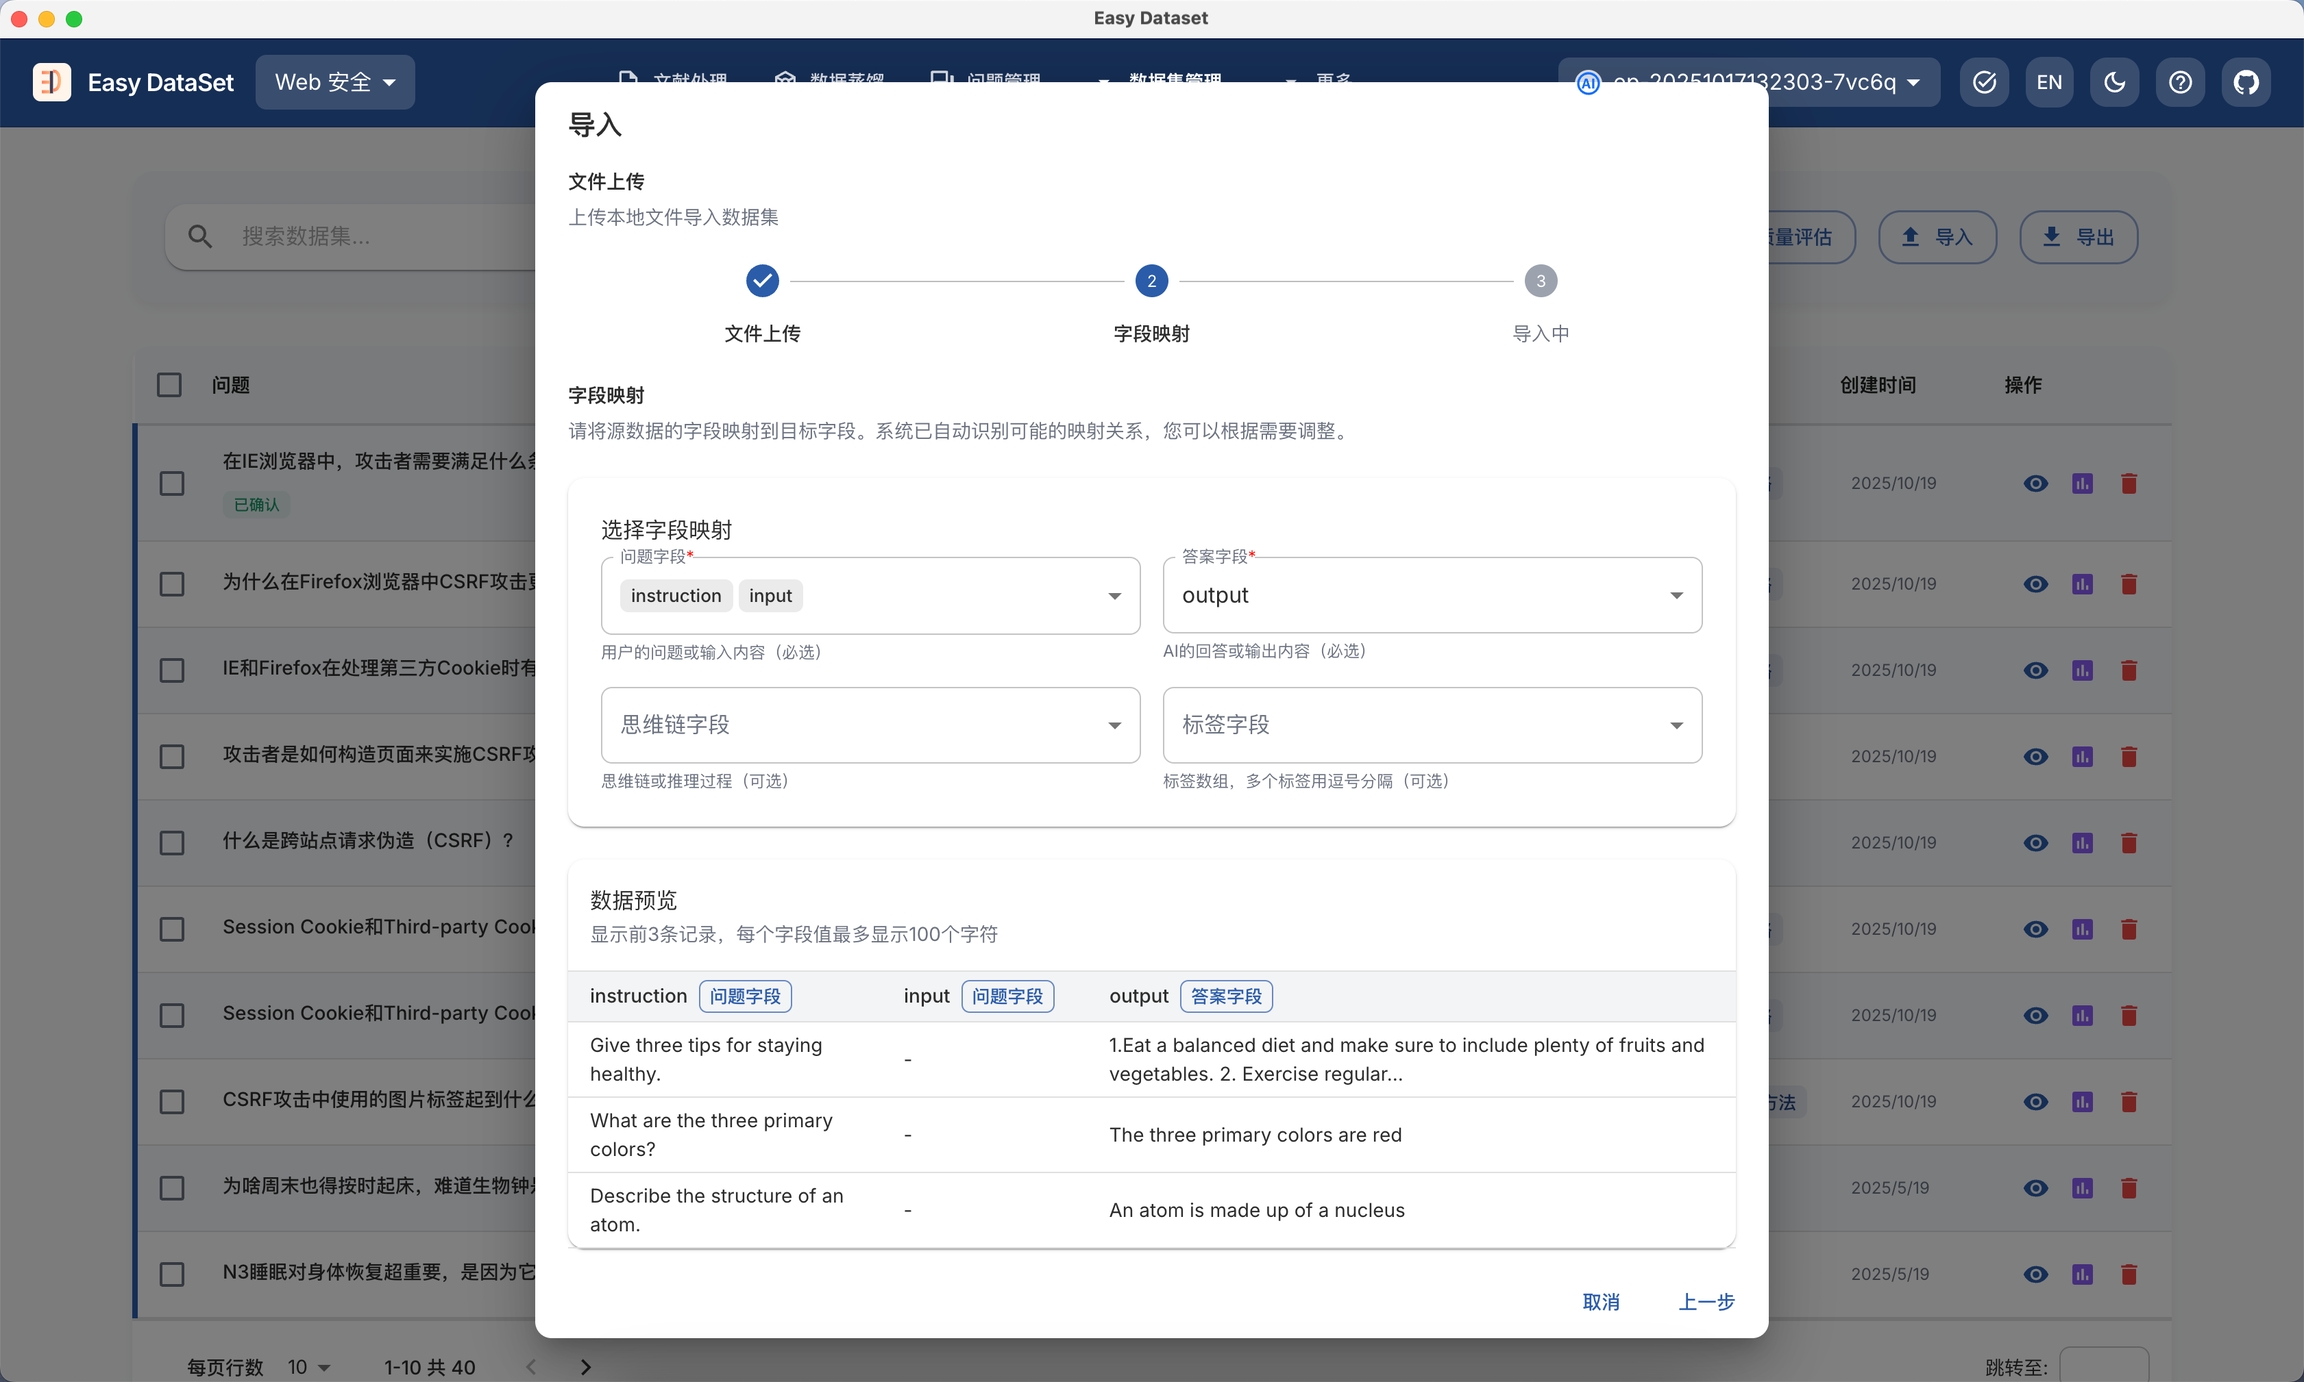Screen dimensions: 2304x1382
Task: View details with the eye icon on the CSRF图片标签 row
Action: pos(2035,1102)
